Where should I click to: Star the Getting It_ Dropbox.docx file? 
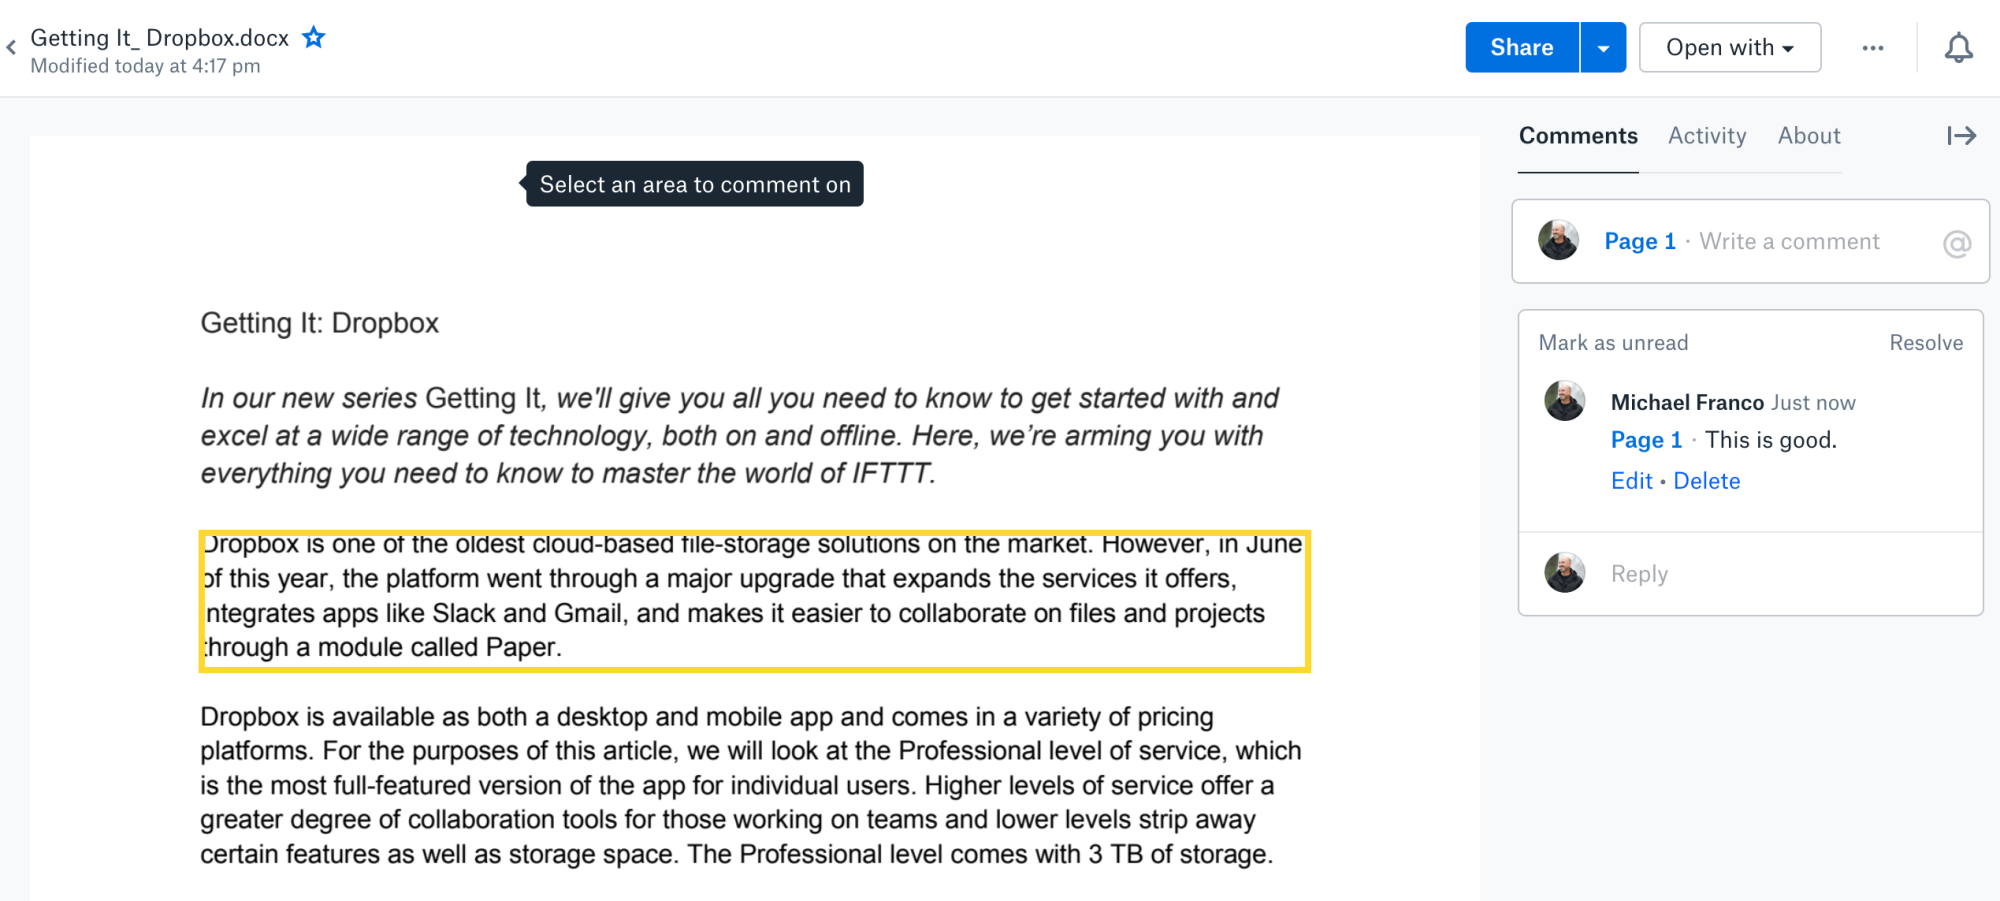coord(314,38)
